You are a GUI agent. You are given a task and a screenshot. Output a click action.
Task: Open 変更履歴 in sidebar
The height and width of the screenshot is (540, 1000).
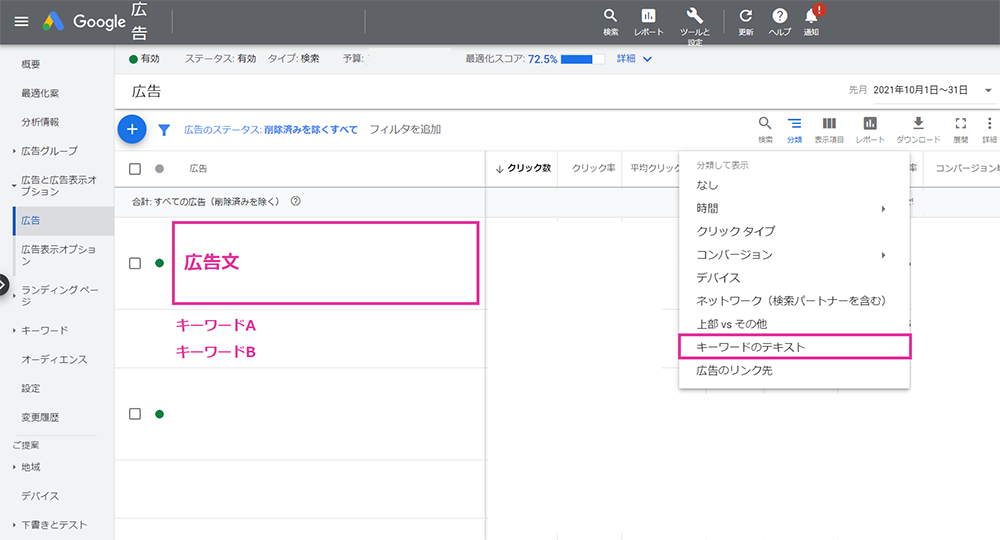pyautogui.click(x=40, y=417)
